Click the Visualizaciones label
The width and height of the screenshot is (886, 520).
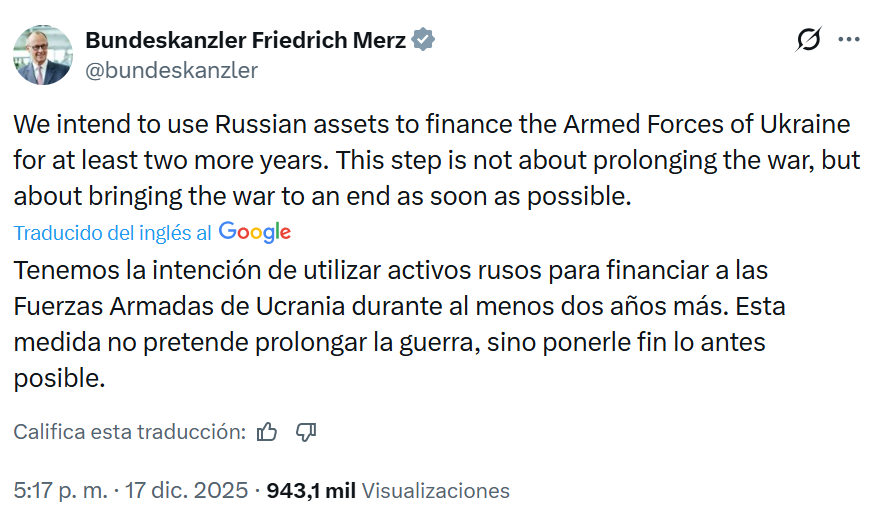(x=435, y=491)
